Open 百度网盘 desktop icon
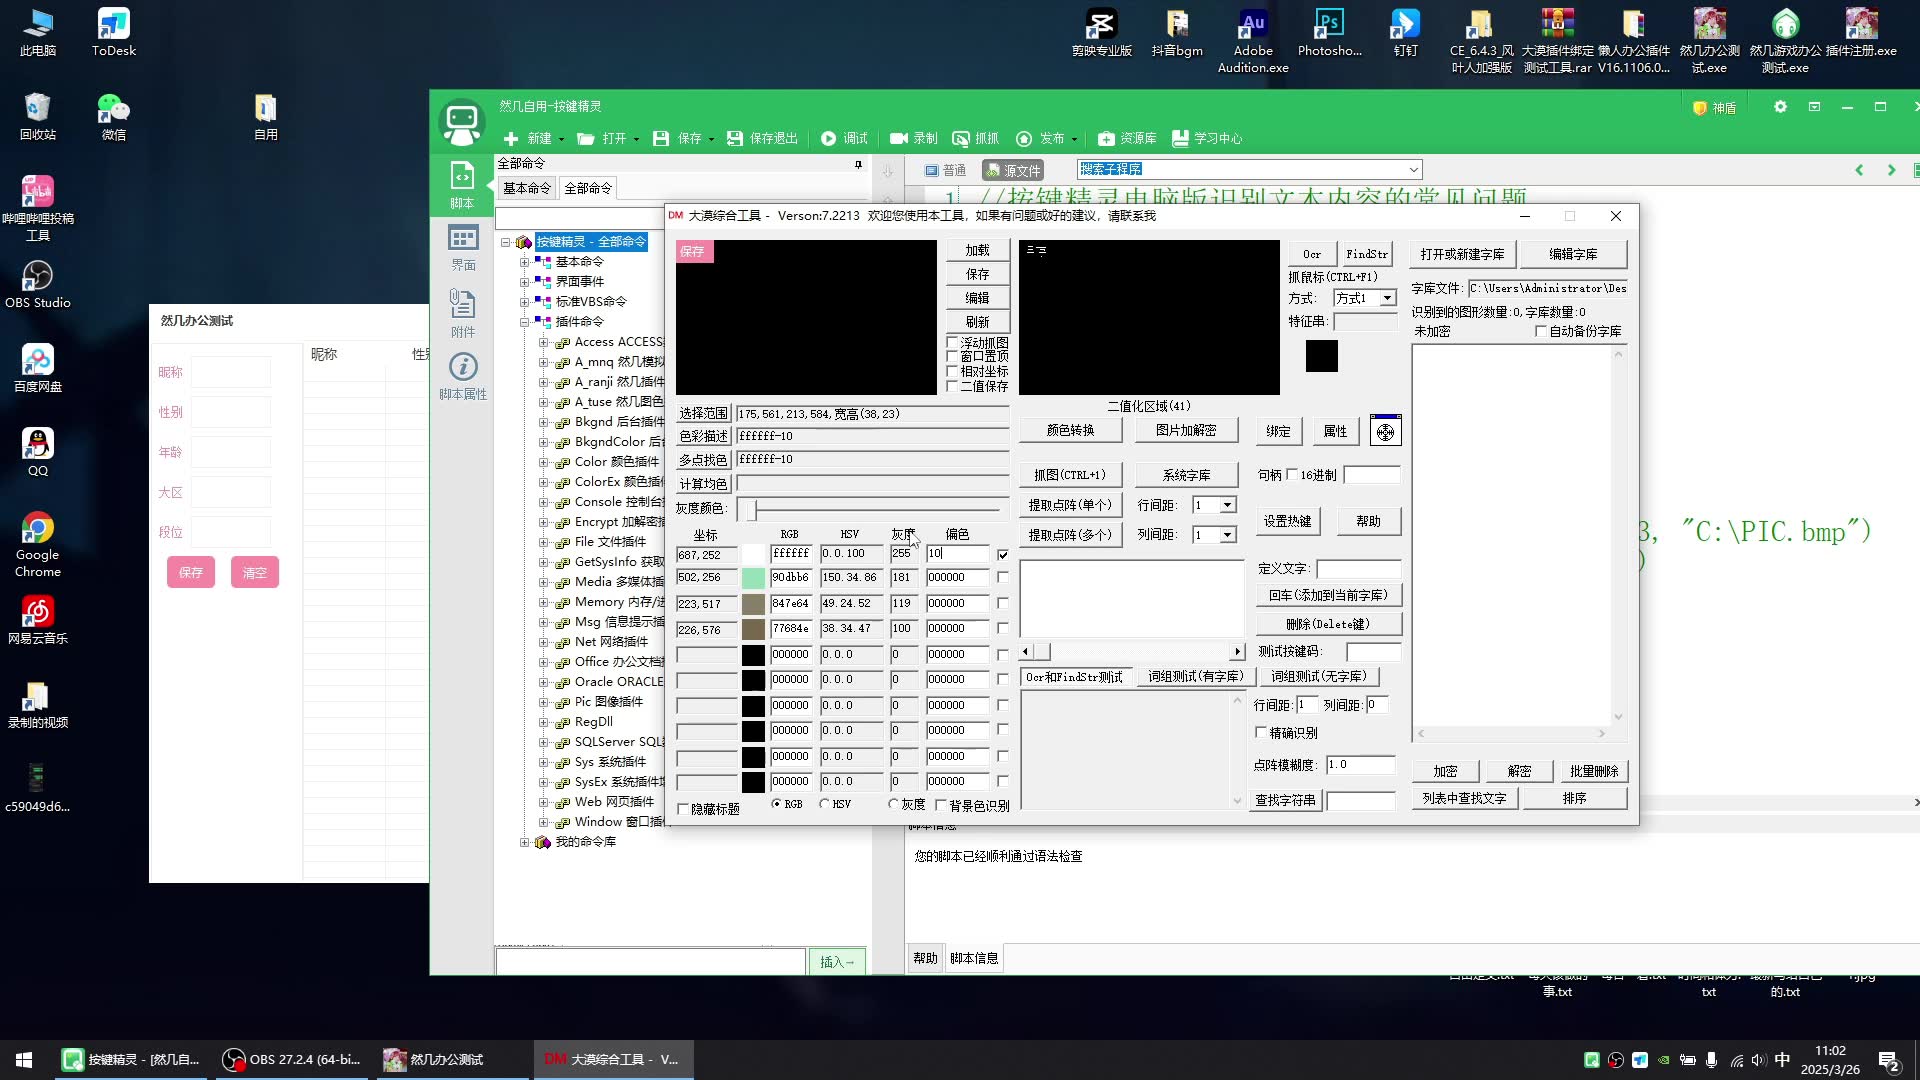The image size is (1920, 1080). (x=38, y=368)
